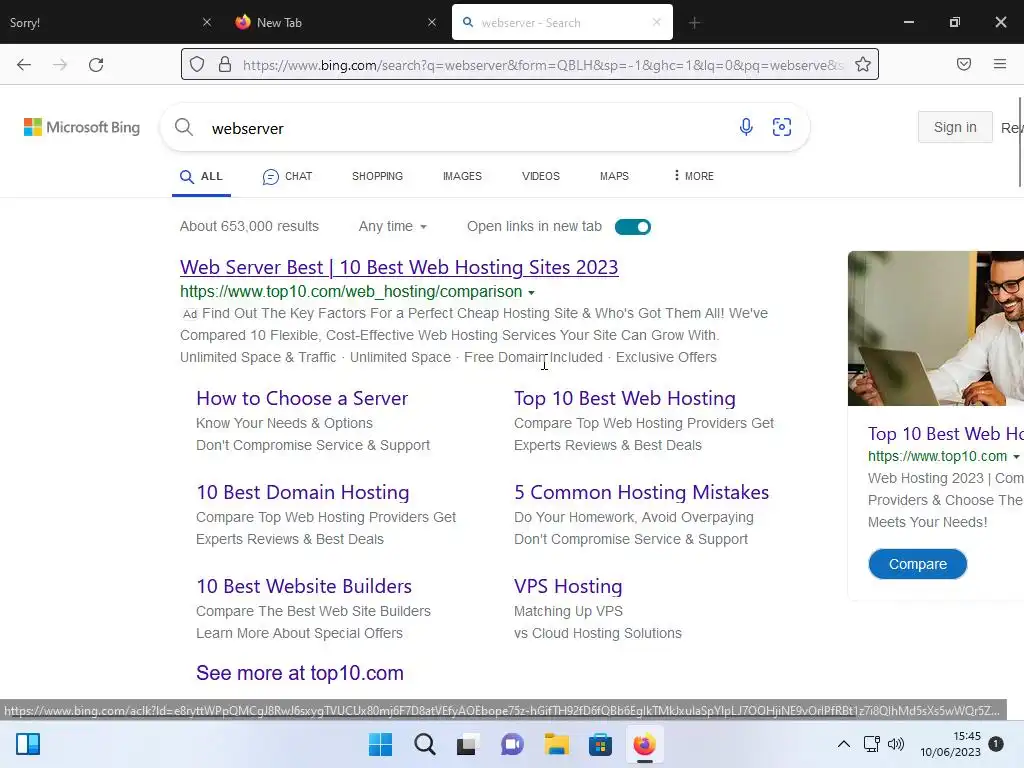Open the taskbar clock showing 15:45
This screenshot has width=1024, height=768.
(x=950, y=744)
